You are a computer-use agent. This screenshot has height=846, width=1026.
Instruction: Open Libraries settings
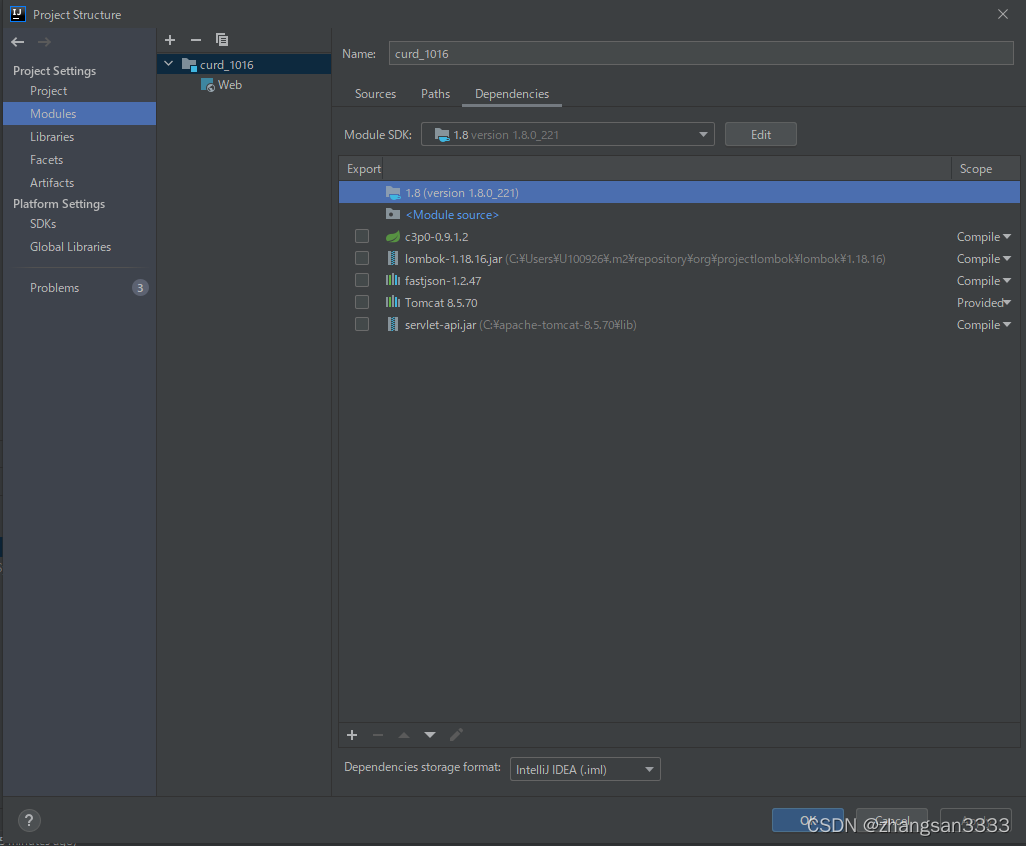click(52, 137)
